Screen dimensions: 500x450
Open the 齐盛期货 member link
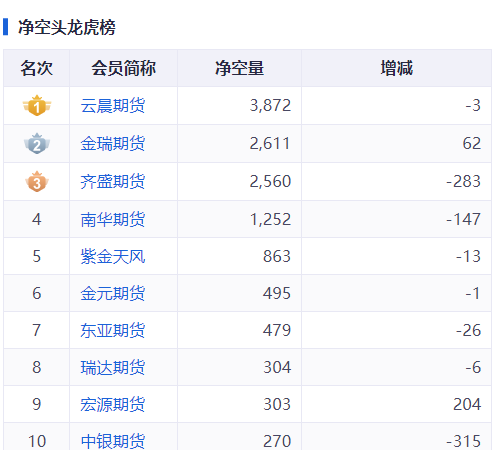(x=113, y=182)
